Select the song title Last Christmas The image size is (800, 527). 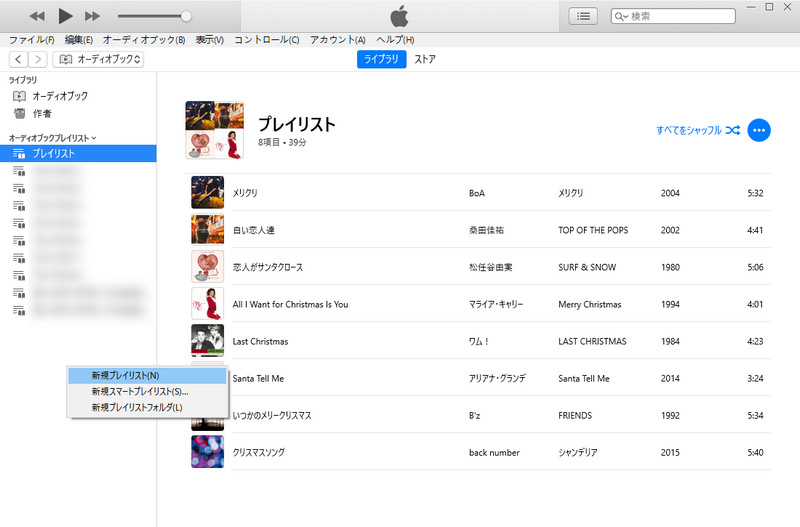pyautogui.click(x=260, y=341)
